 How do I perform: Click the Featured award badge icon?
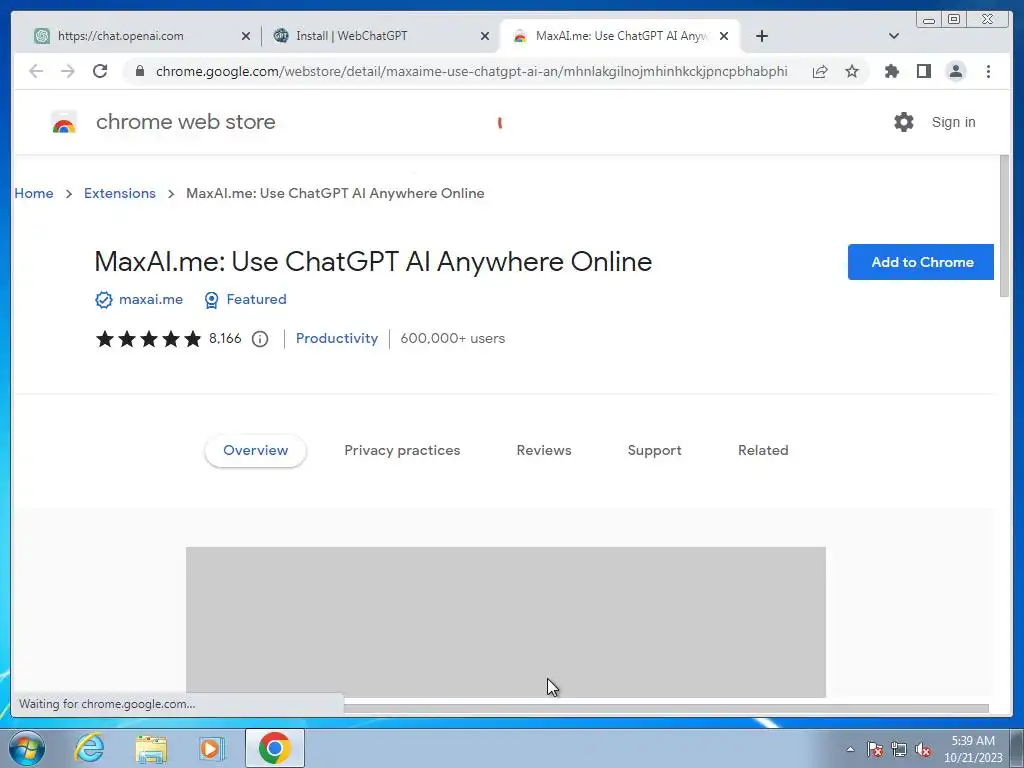(212, 300)
